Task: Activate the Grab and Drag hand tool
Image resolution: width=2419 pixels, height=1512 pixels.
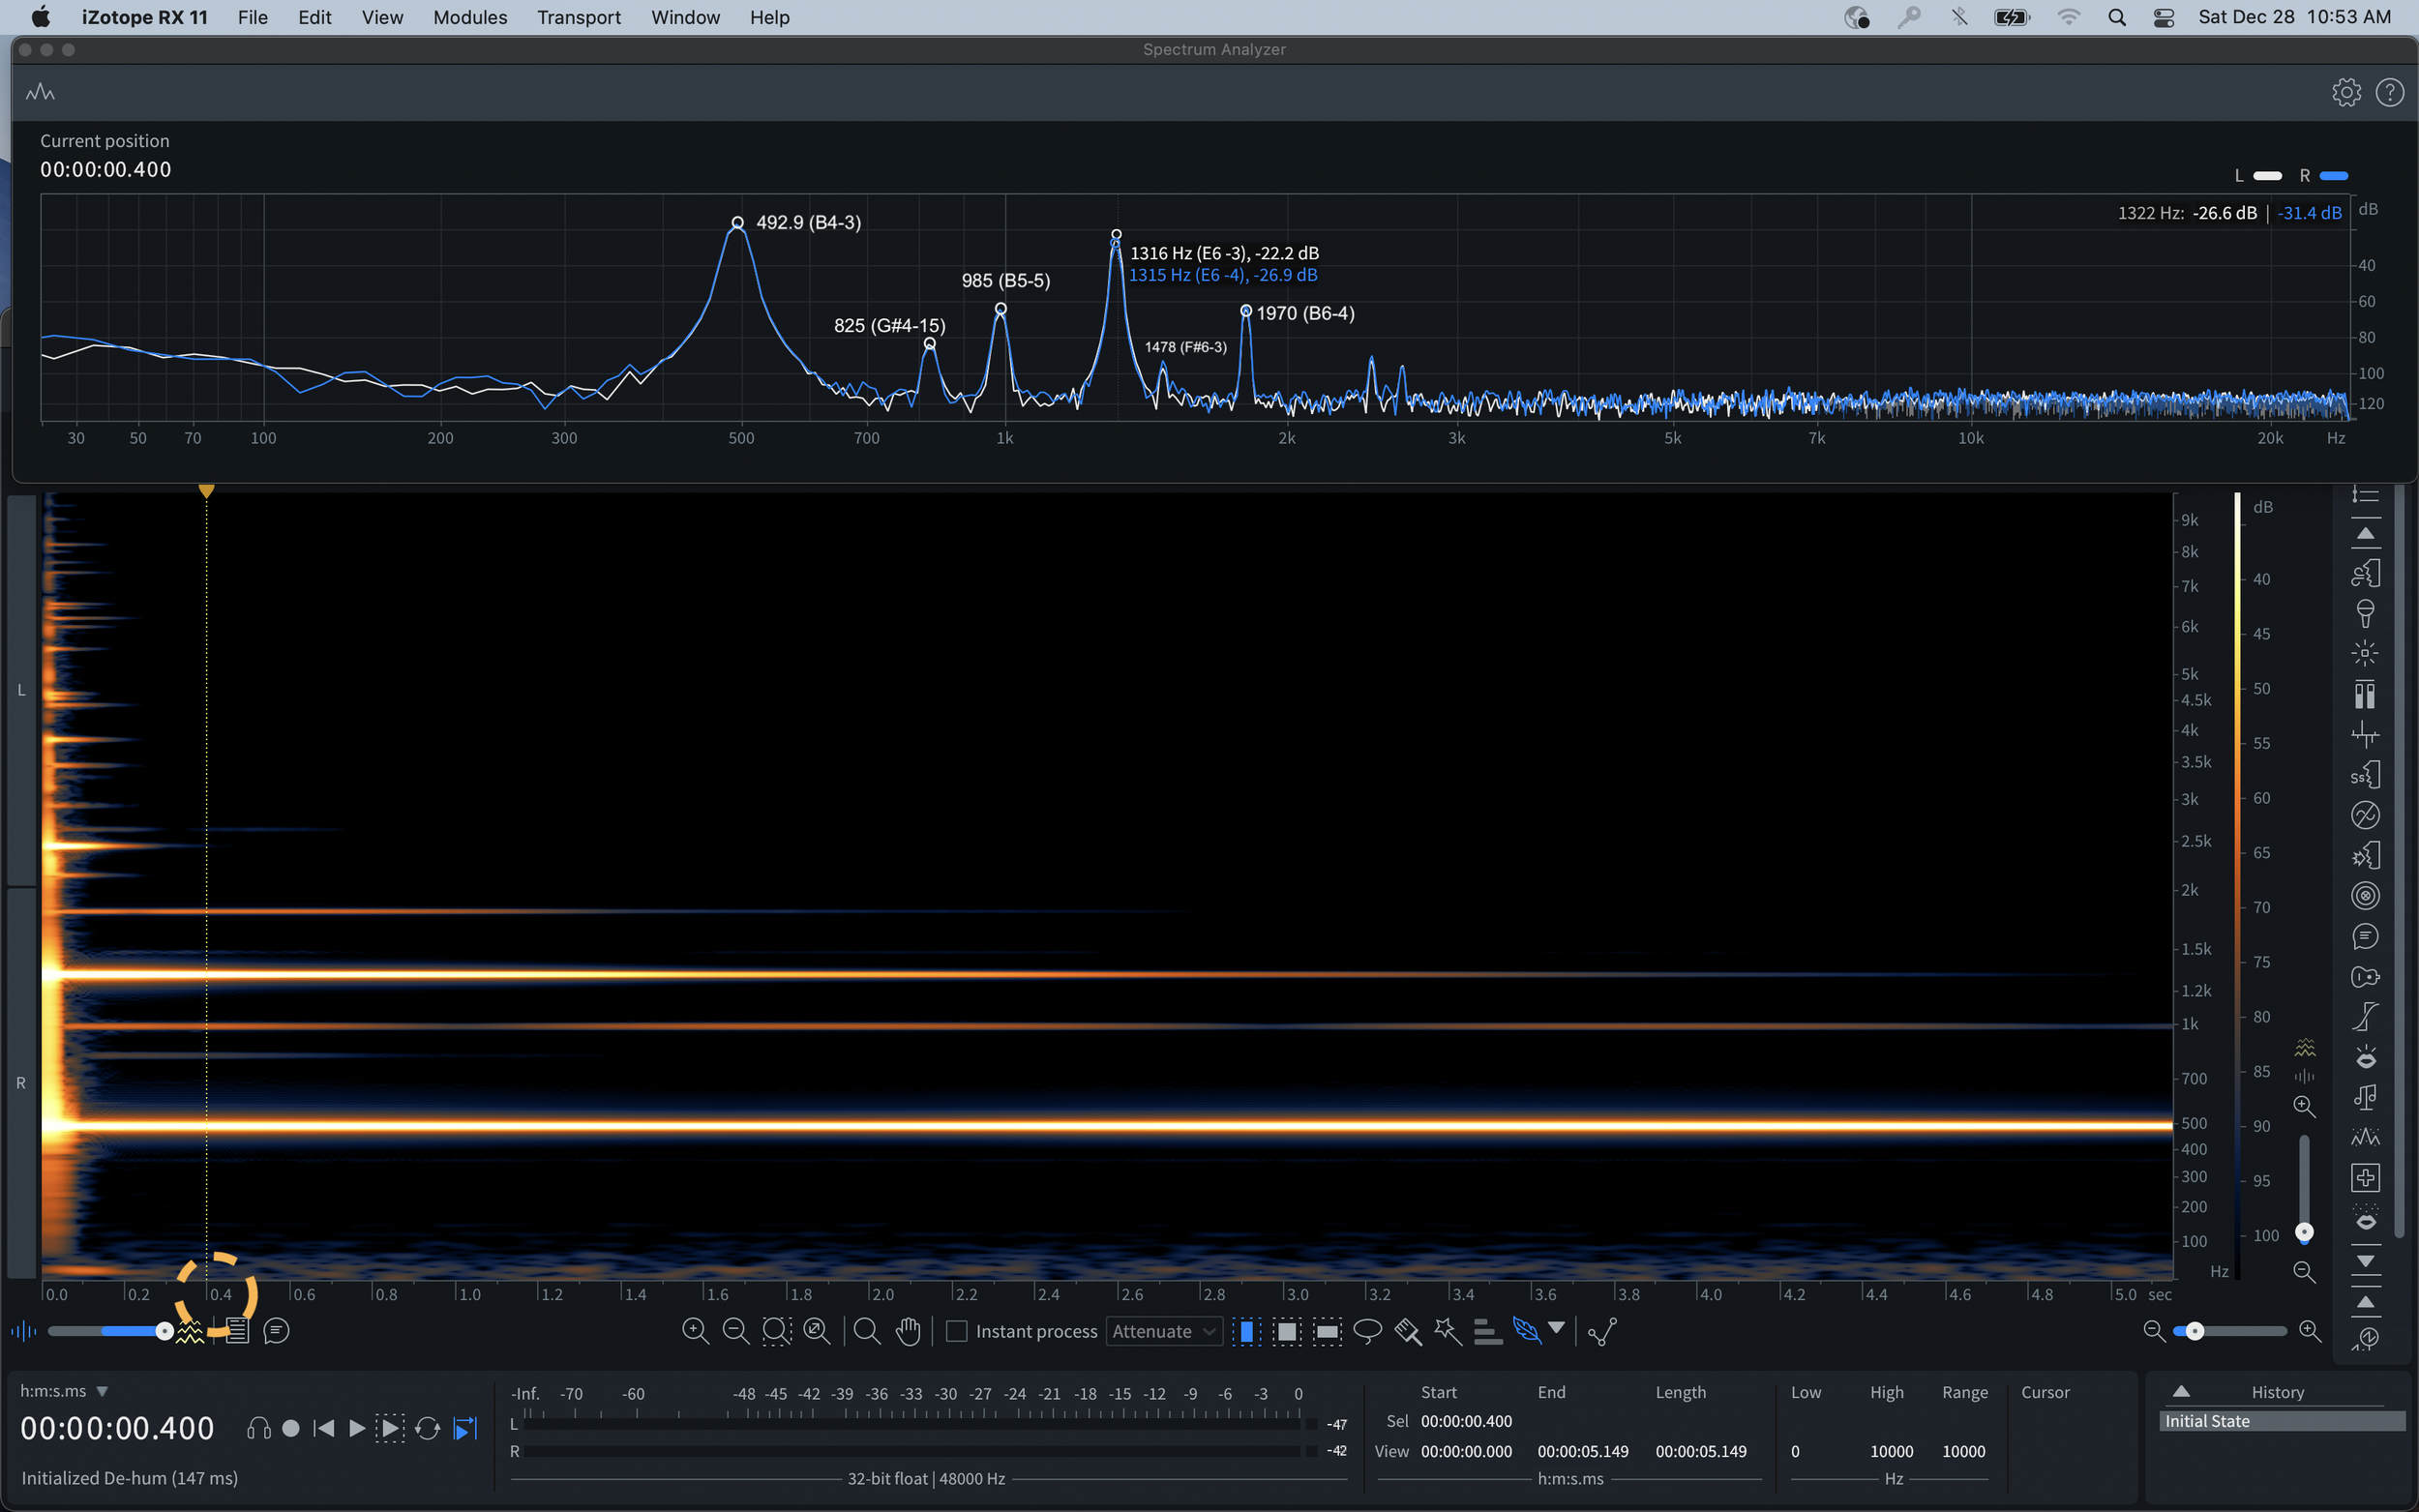Action: [908, 1331]
